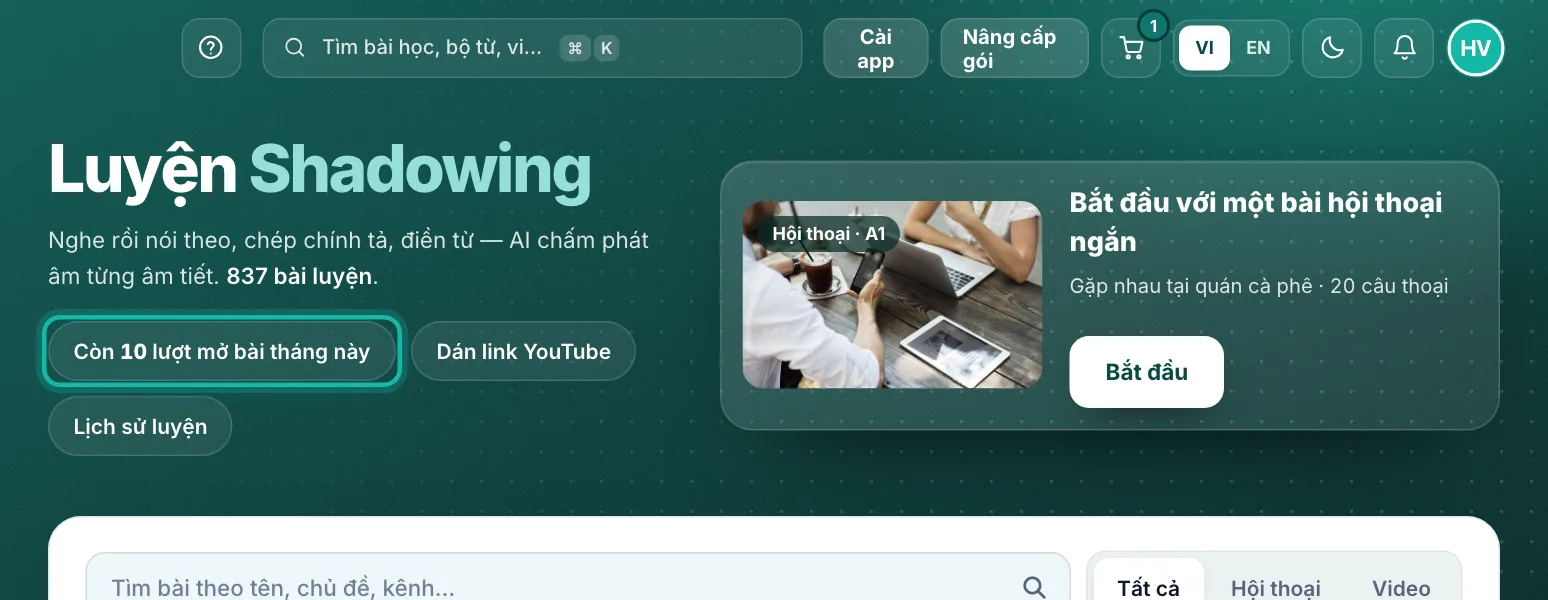Open the café conversation thumbnail image
The width and height of the screenshot is (1548, 600).
(892, 295)
